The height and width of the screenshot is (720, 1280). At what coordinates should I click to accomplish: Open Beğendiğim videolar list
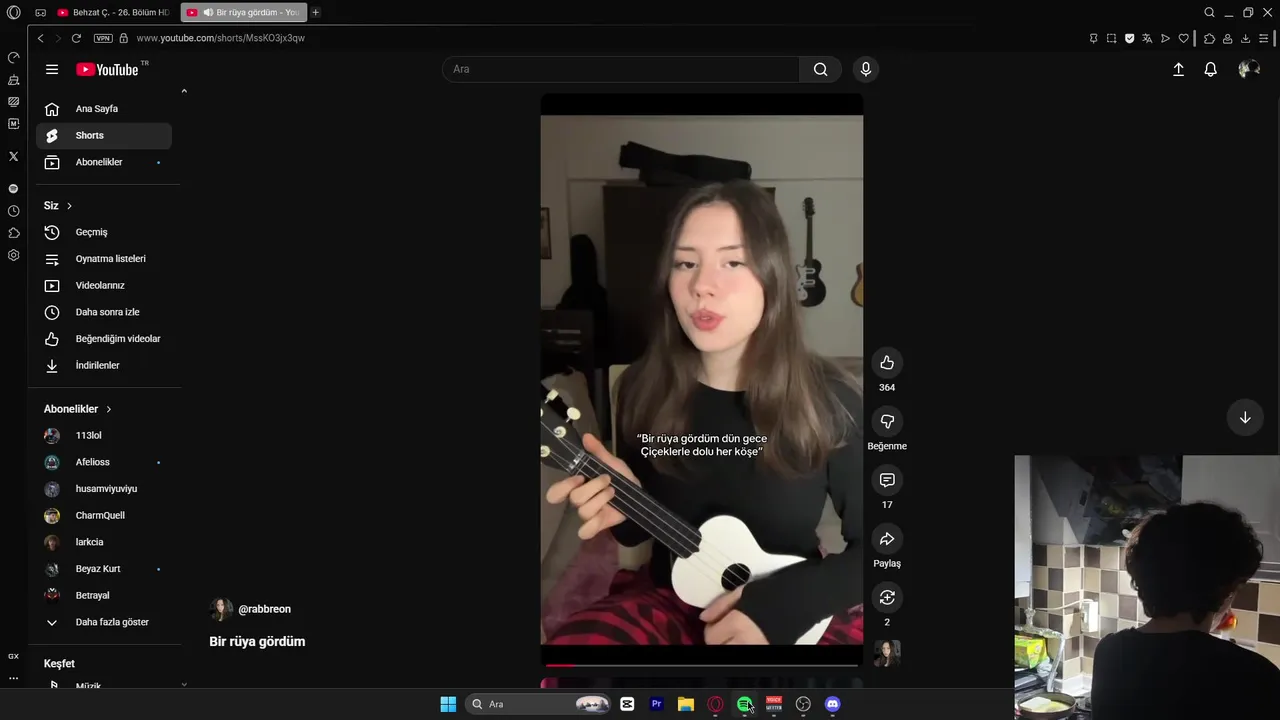104,339
